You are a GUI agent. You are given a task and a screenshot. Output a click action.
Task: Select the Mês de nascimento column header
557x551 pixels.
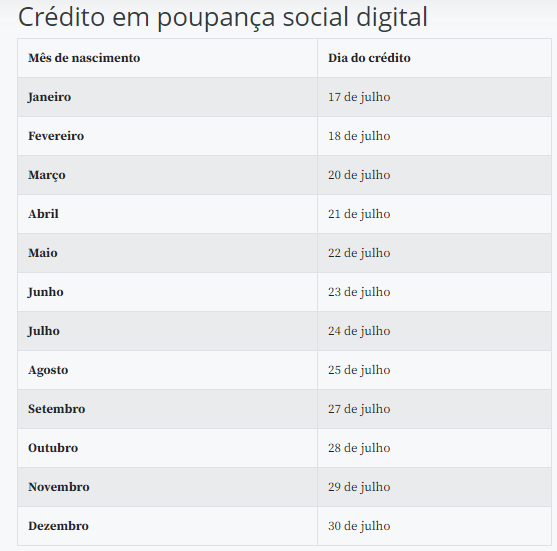84,58
